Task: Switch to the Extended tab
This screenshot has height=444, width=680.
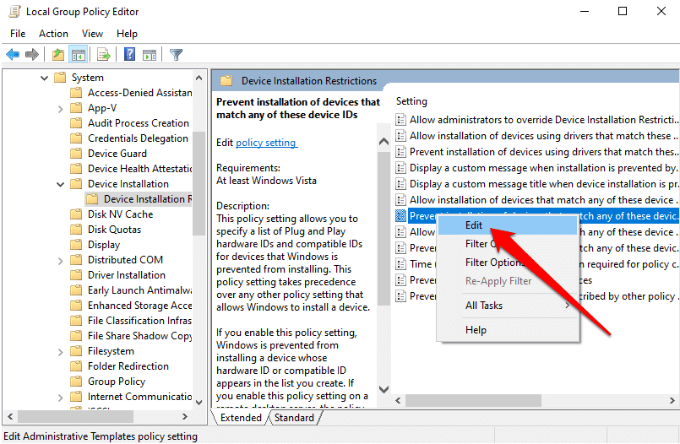Action: (240, 418)
